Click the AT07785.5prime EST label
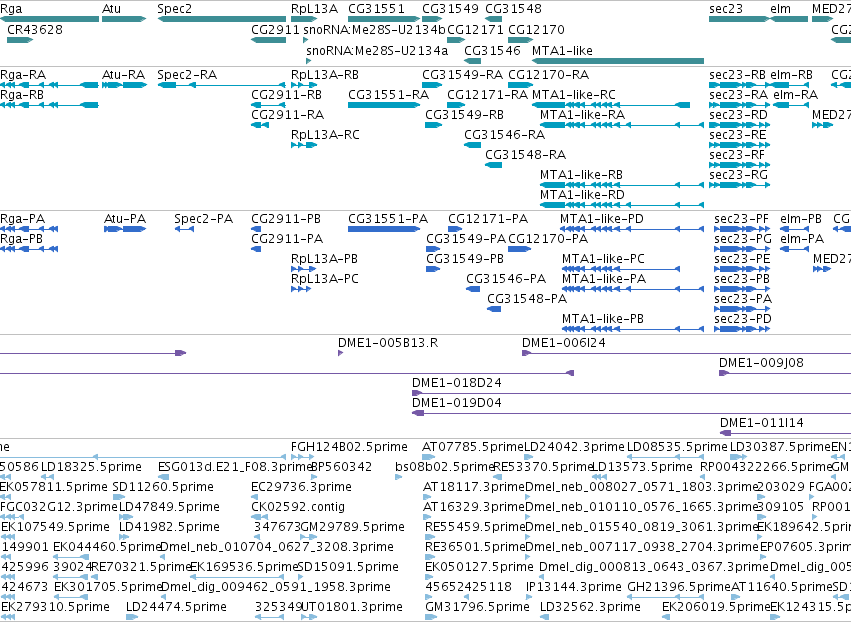The height and width of the screenshot is (622, 851). (473, 447)
